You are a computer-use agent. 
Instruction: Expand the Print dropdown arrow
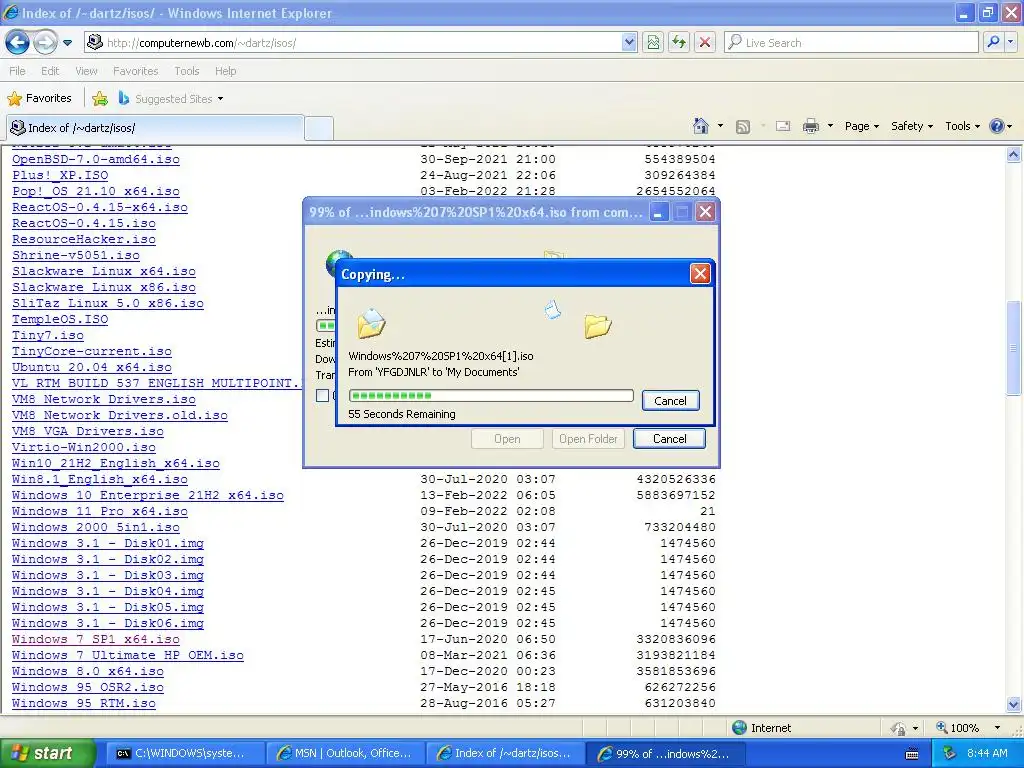point(830,126)
